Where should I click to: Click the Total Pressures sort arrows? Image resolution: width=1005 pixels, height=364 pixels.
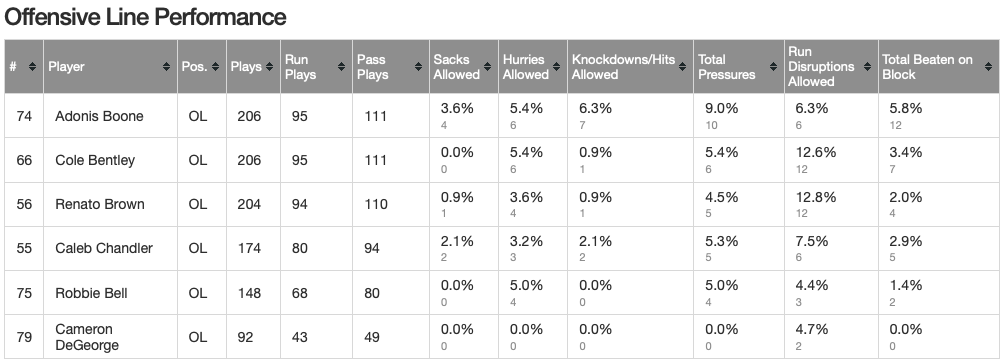(774, 67)
